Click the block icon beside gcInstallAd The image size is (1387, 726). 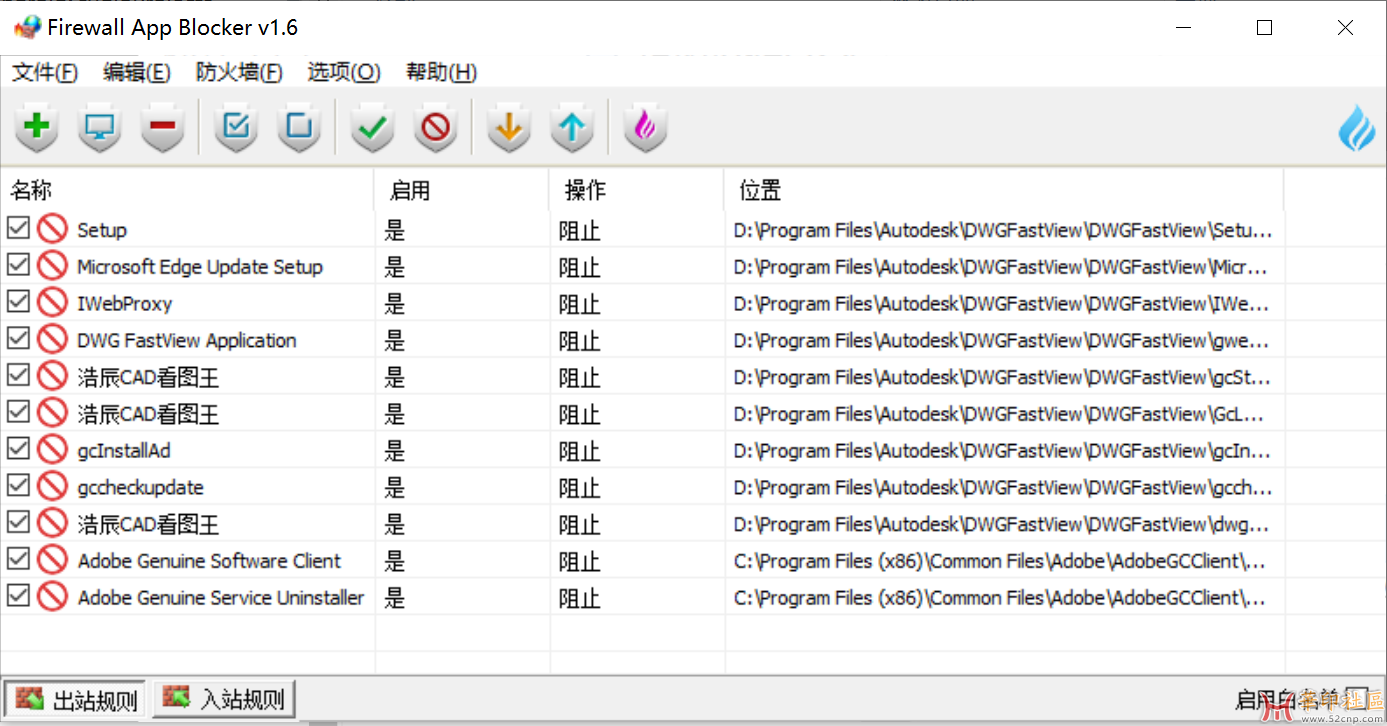[52, 450]
